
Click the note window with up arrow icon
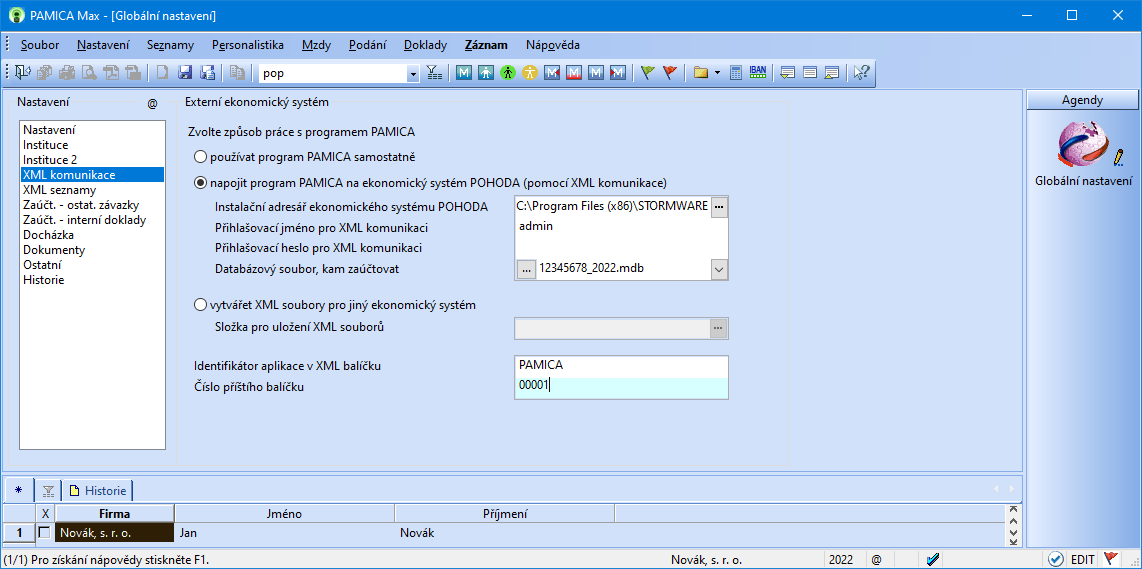tap(832, 72)
